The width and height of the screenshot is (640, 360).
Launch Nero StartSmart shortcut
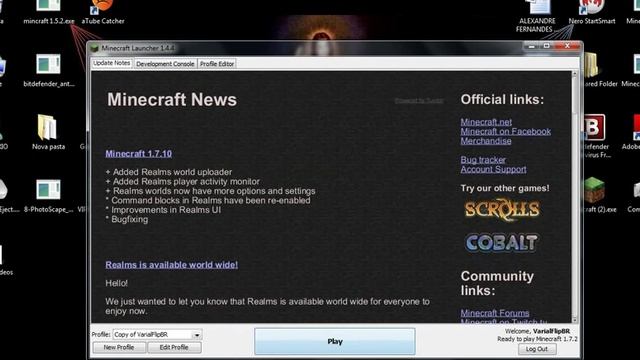592,12
